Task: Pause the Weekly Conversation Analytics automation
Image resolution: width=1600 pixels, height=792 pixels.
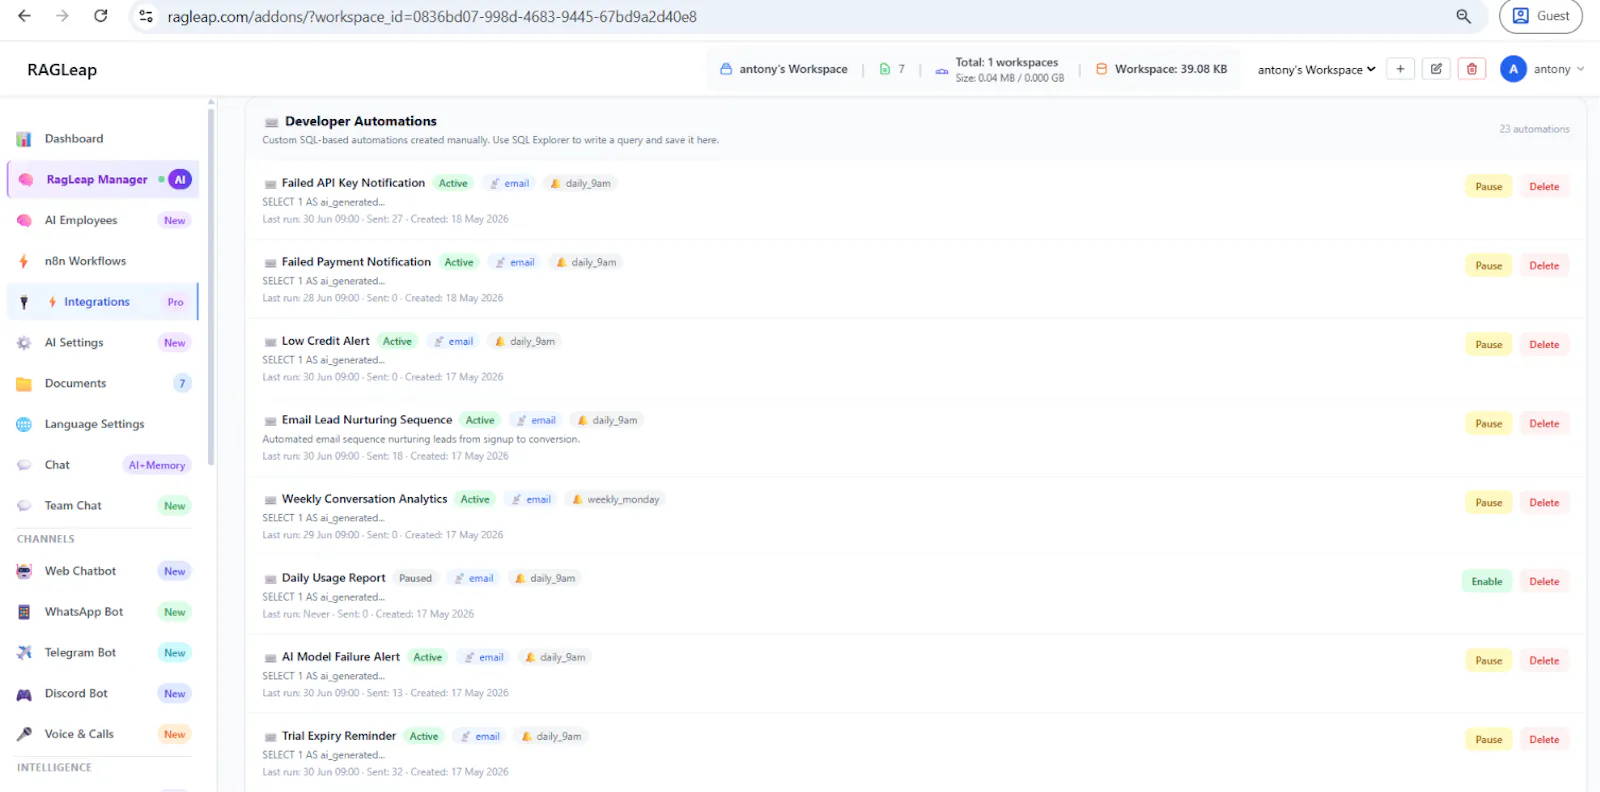Action: (1488, 503)
